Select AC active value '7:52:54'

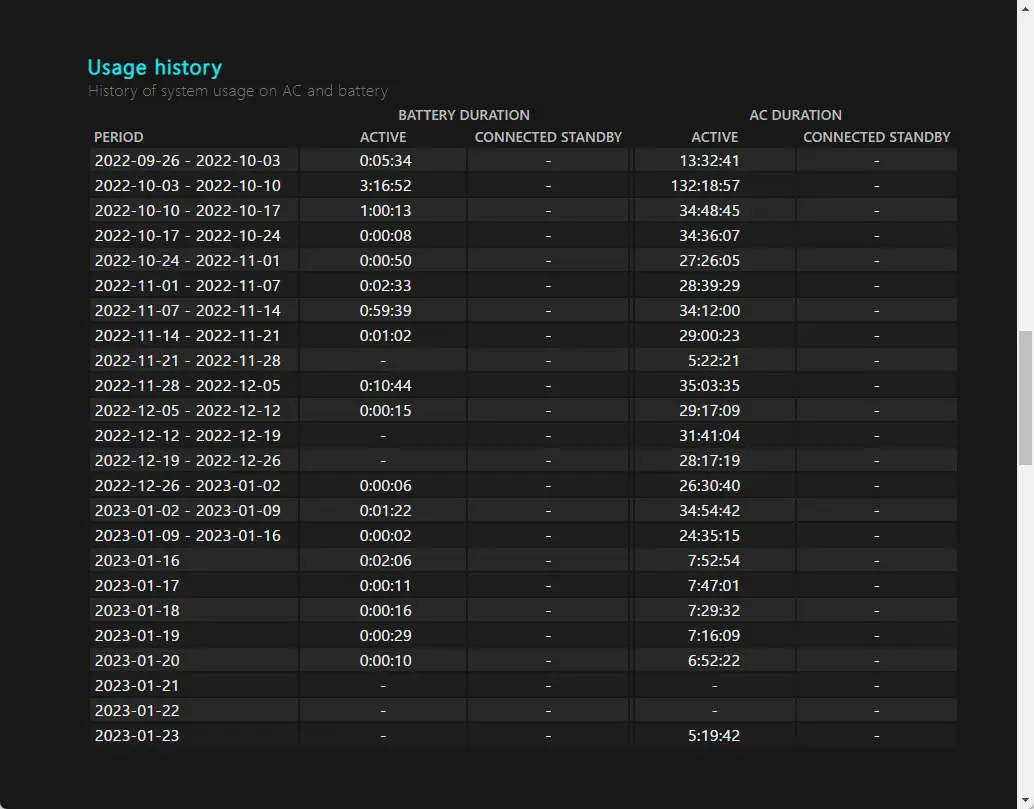714,561
